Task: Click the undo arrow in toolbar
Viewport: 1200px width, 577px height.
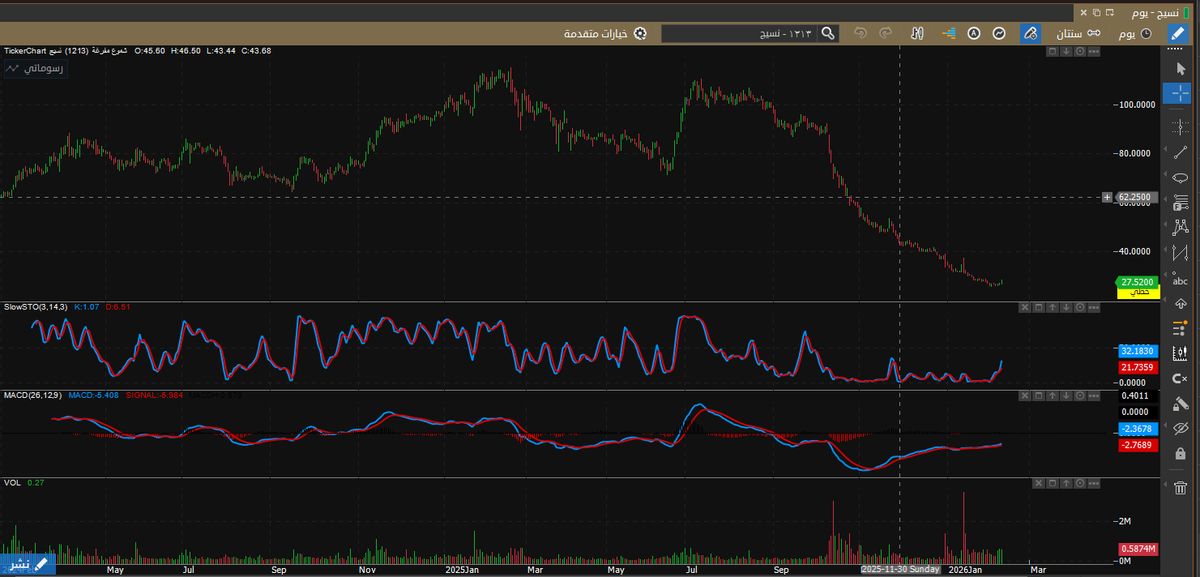Action: (x=860, y=33)
